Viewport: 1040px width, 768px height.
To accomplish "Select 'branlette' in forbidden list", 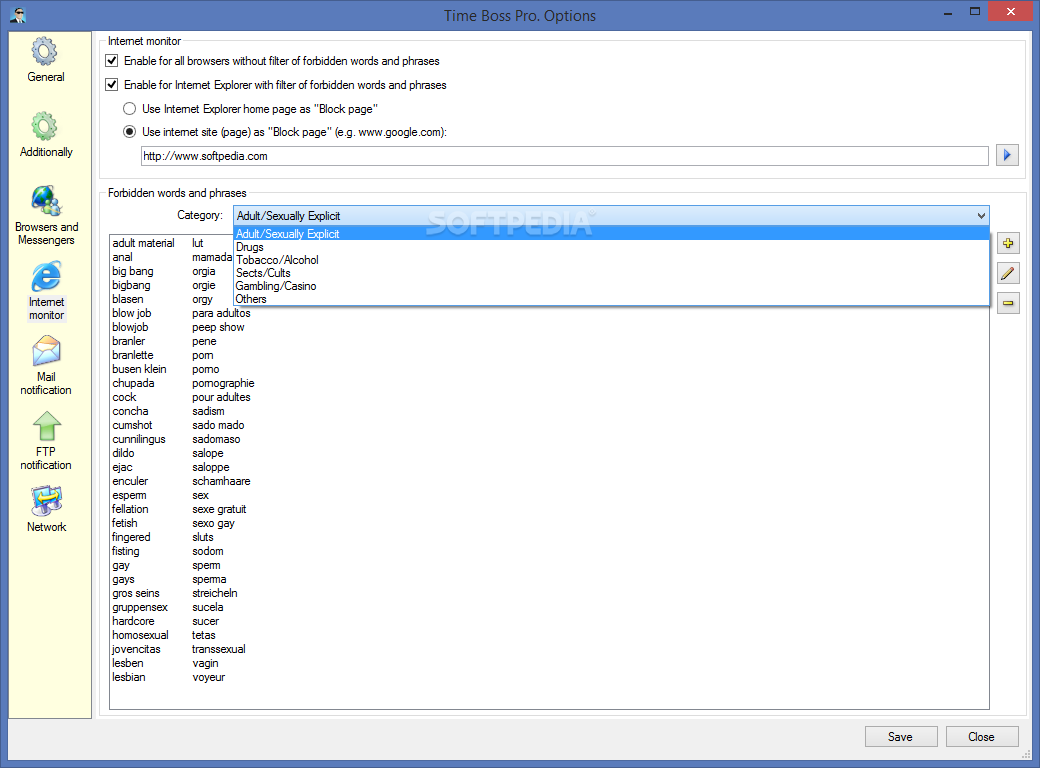I will pyautogui.click(x=133, y=355).
